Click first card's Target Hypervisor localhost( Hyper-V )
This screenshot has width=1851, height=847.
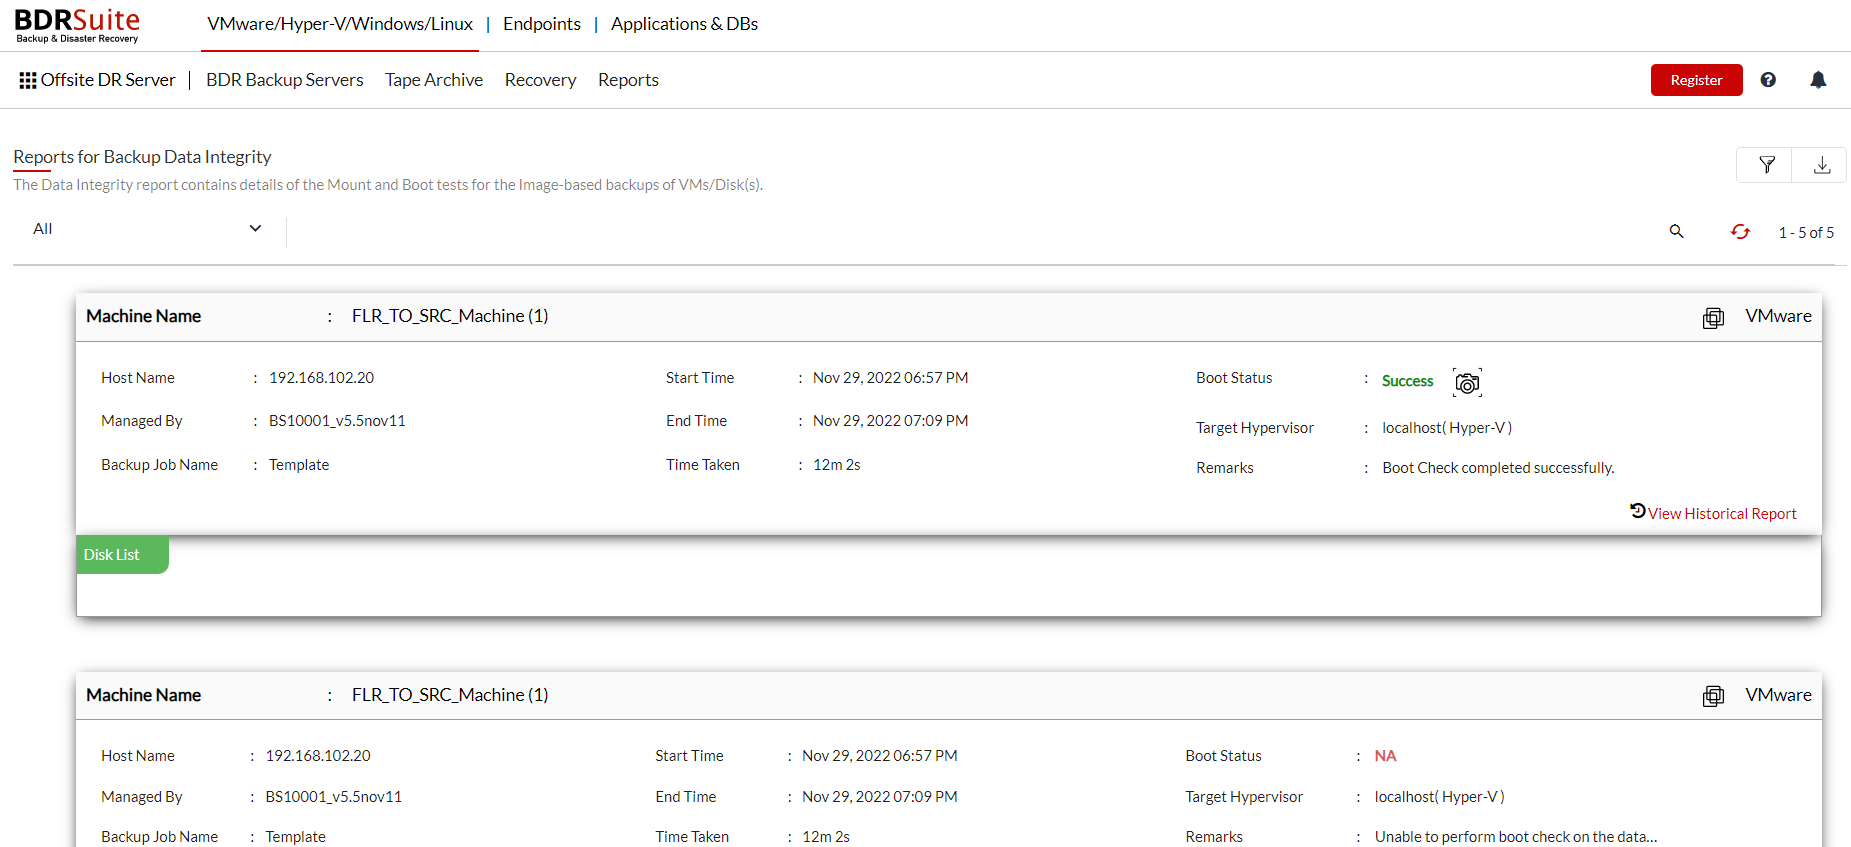pos(1447,428)
